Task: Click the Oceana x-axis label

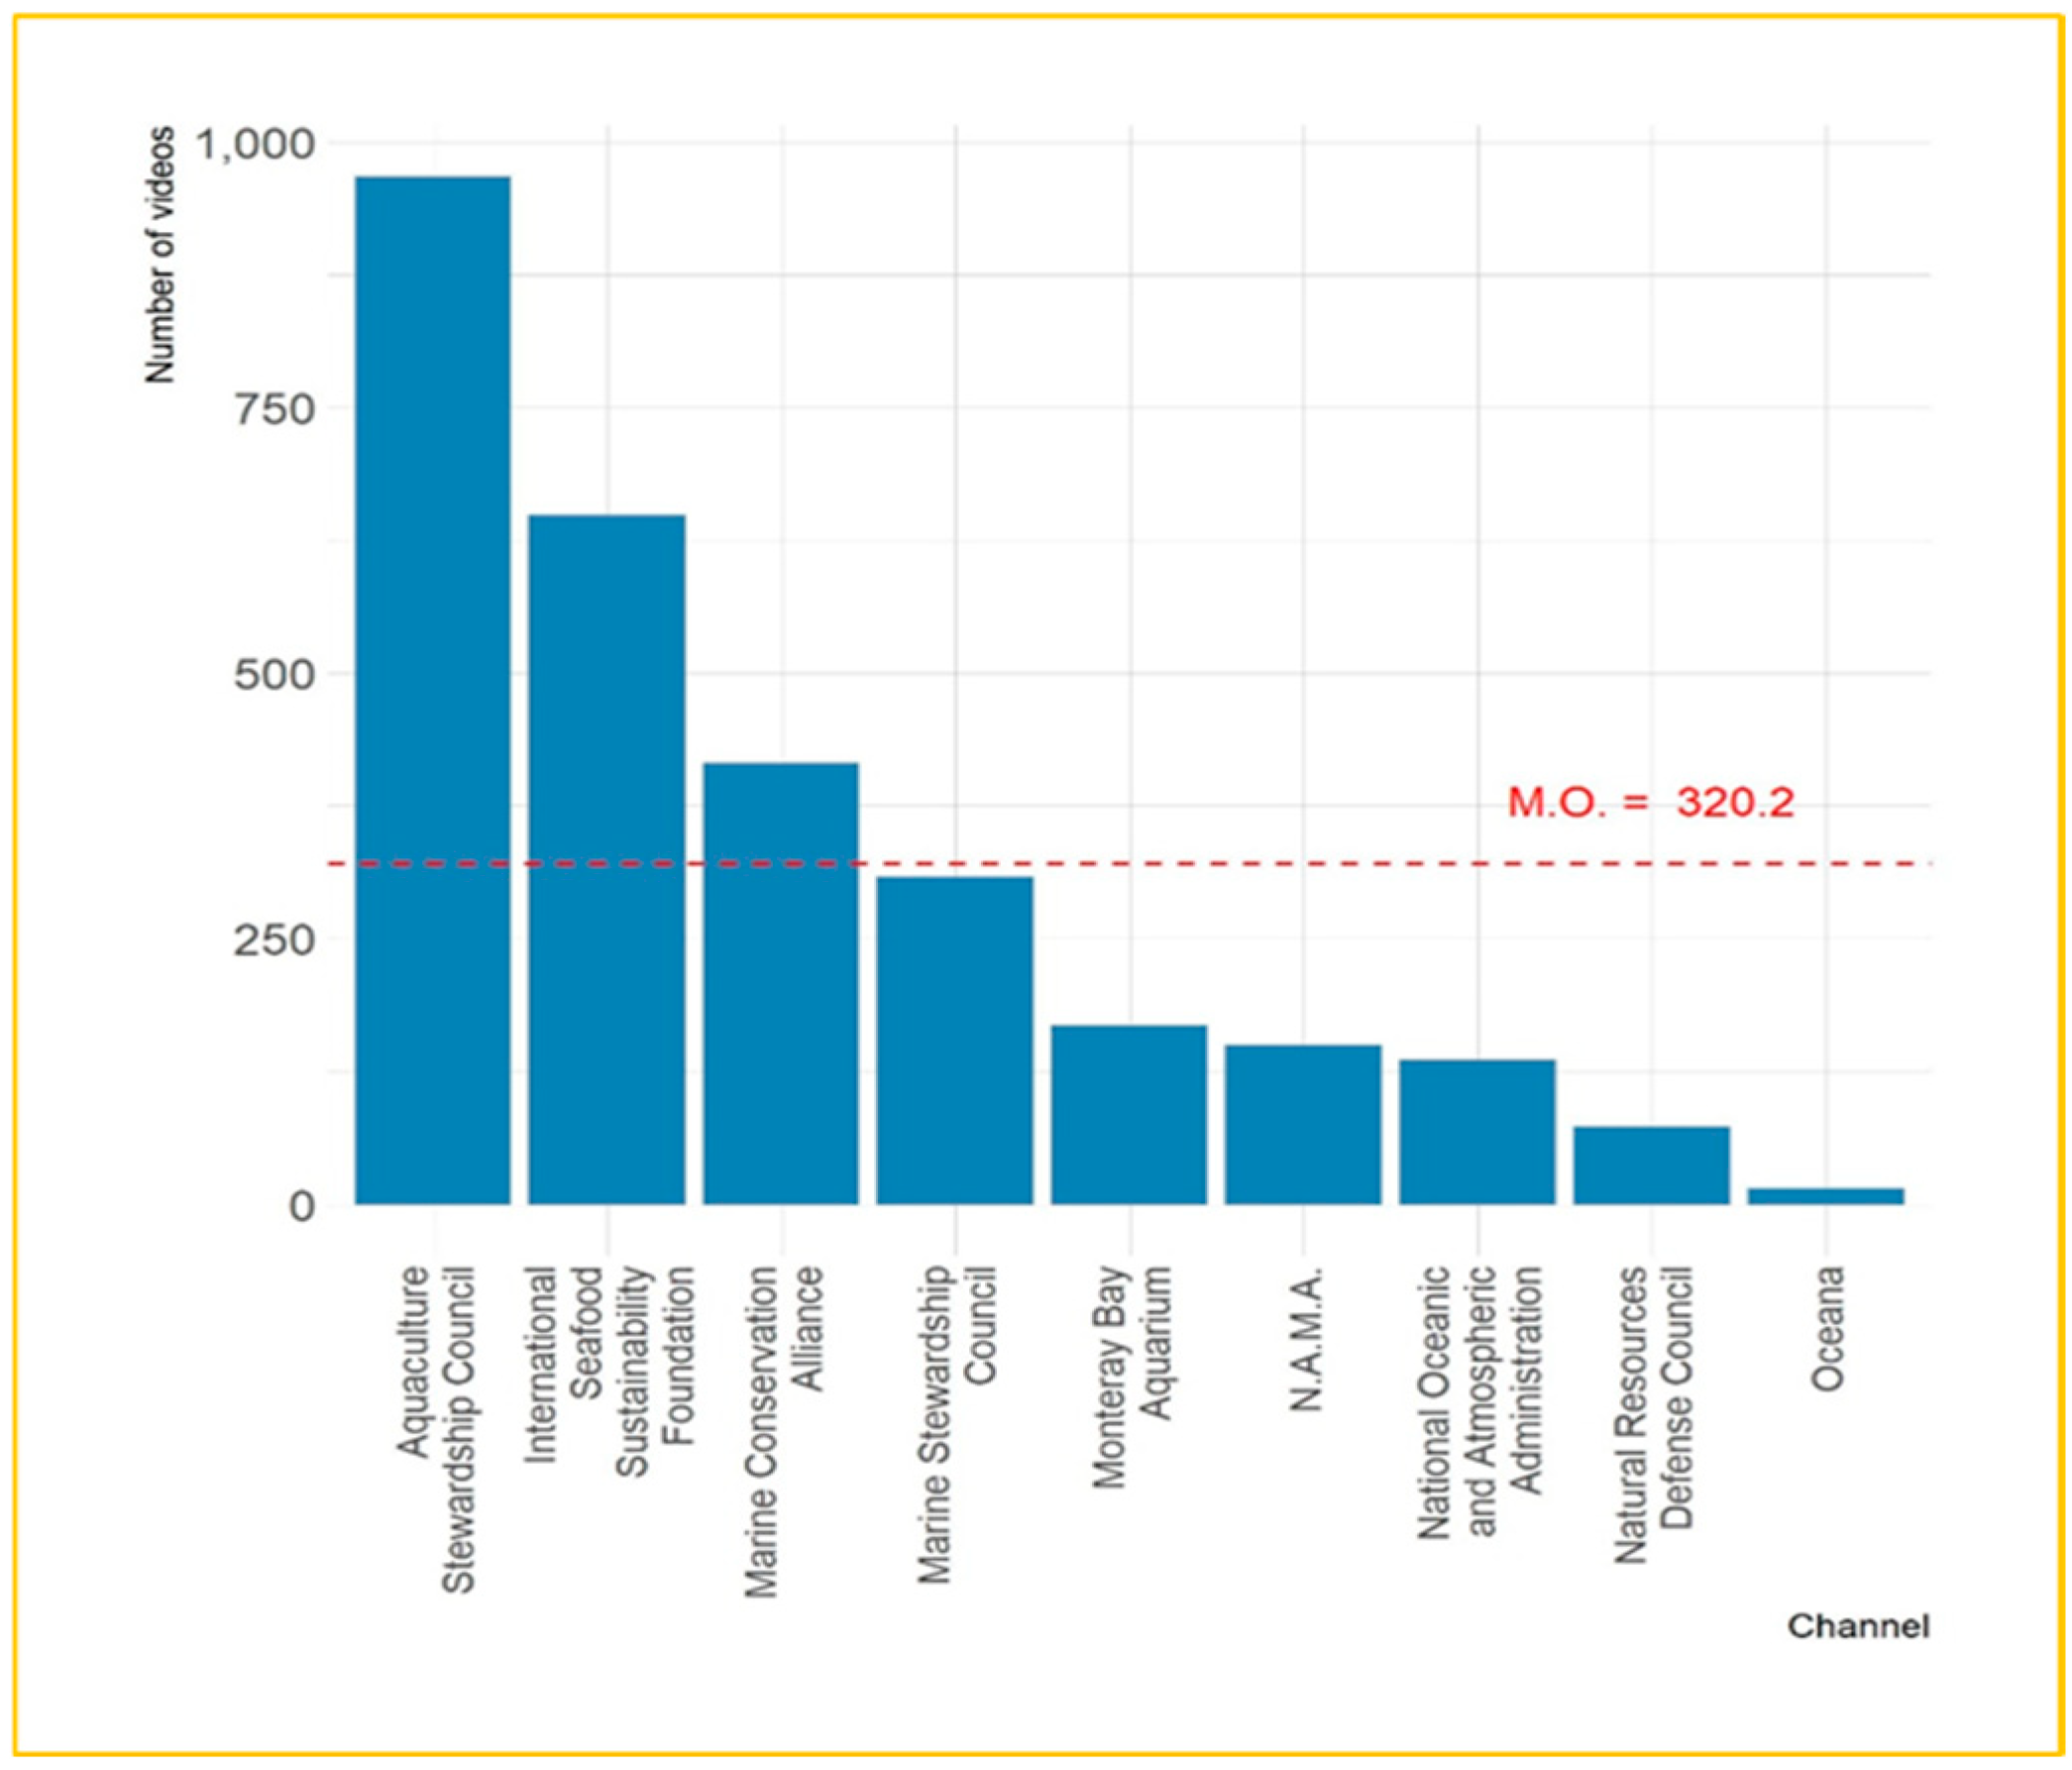Action: [x=1827, y=1328]
